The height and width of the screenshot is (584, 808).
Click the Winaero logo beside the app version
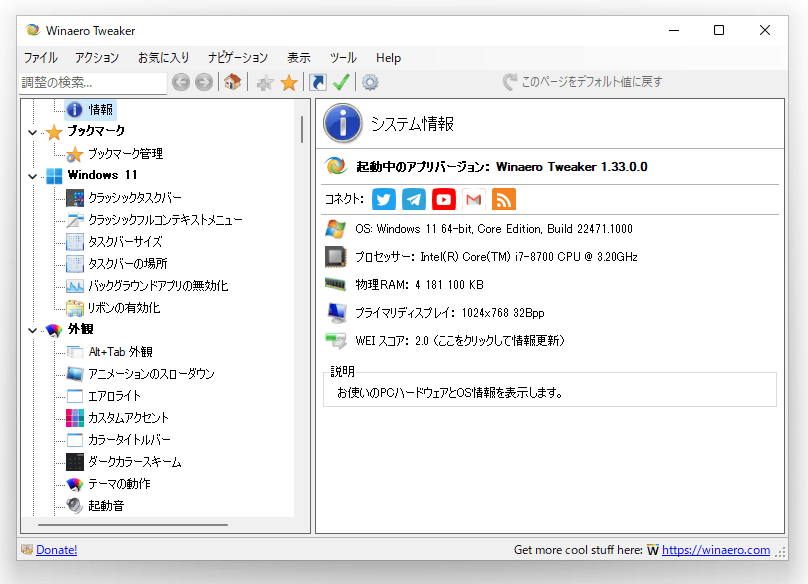point(336,166)
